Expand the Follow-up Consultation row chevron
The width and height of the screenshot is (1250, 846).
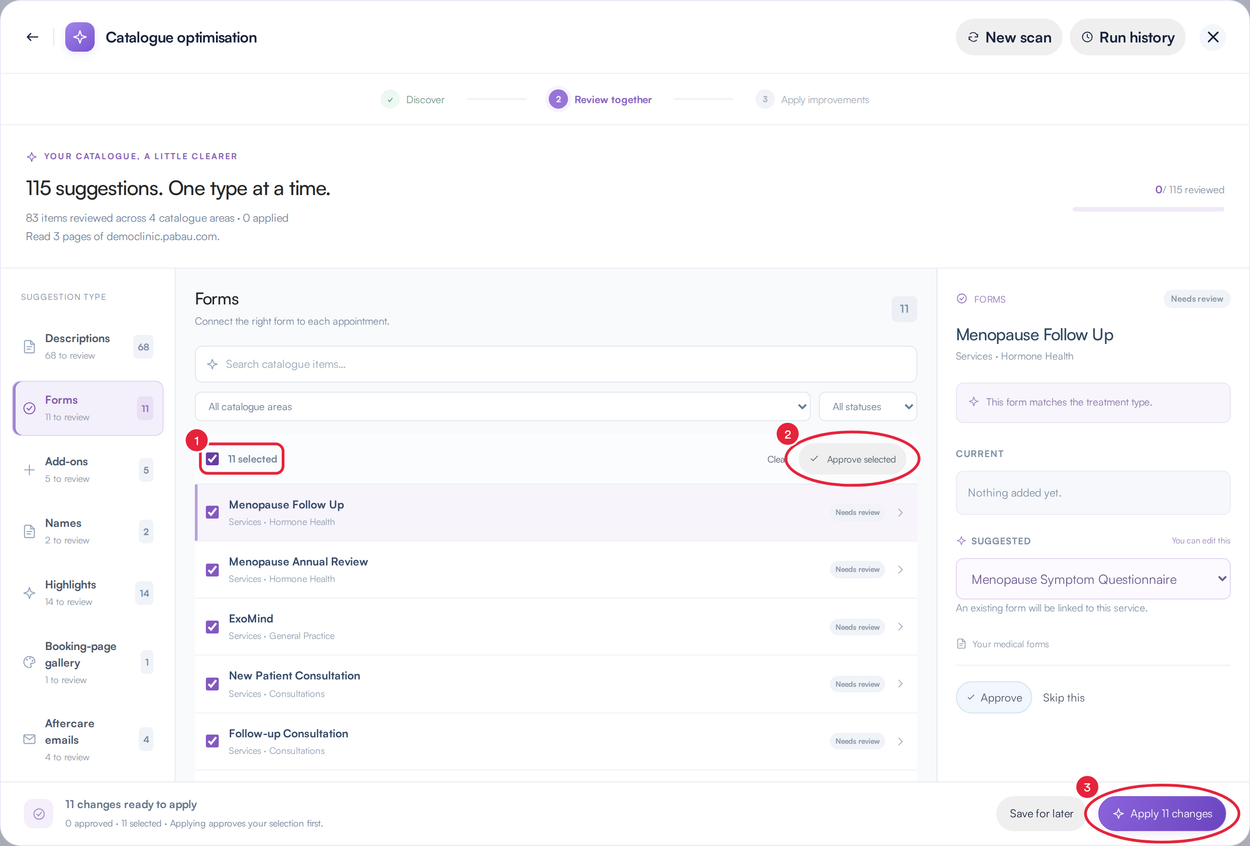[900, 741]
